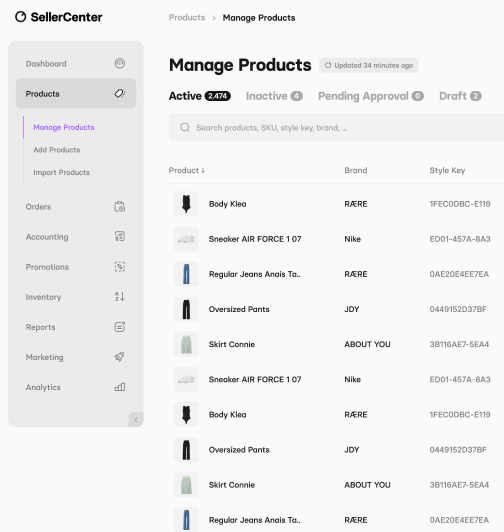Screen dimensions: 504x532
Task: Open Orders via its clipboard icon
Action: 119,206
